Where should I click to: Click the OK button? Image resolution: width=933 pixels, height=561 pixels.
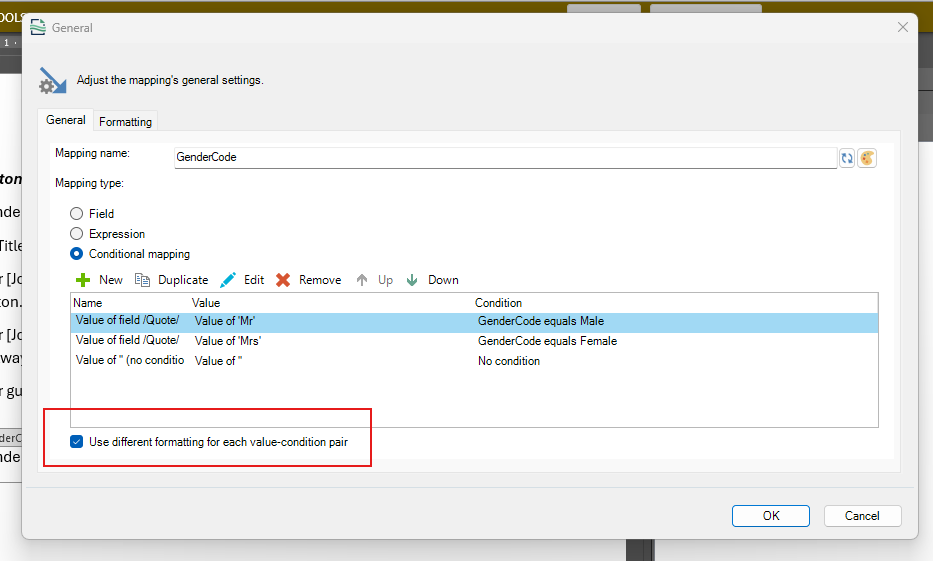pos(771,516)
